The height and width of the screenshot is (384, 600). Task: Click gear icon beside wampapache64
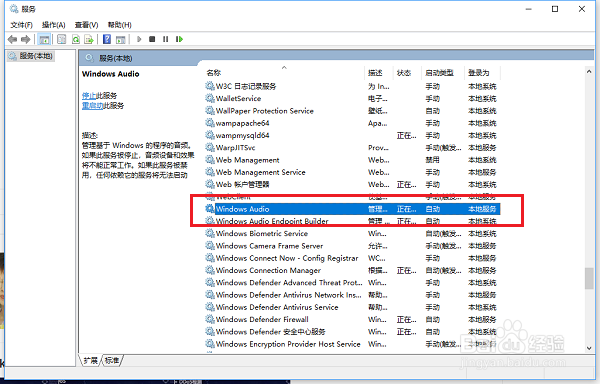click(x=210, y=123)
